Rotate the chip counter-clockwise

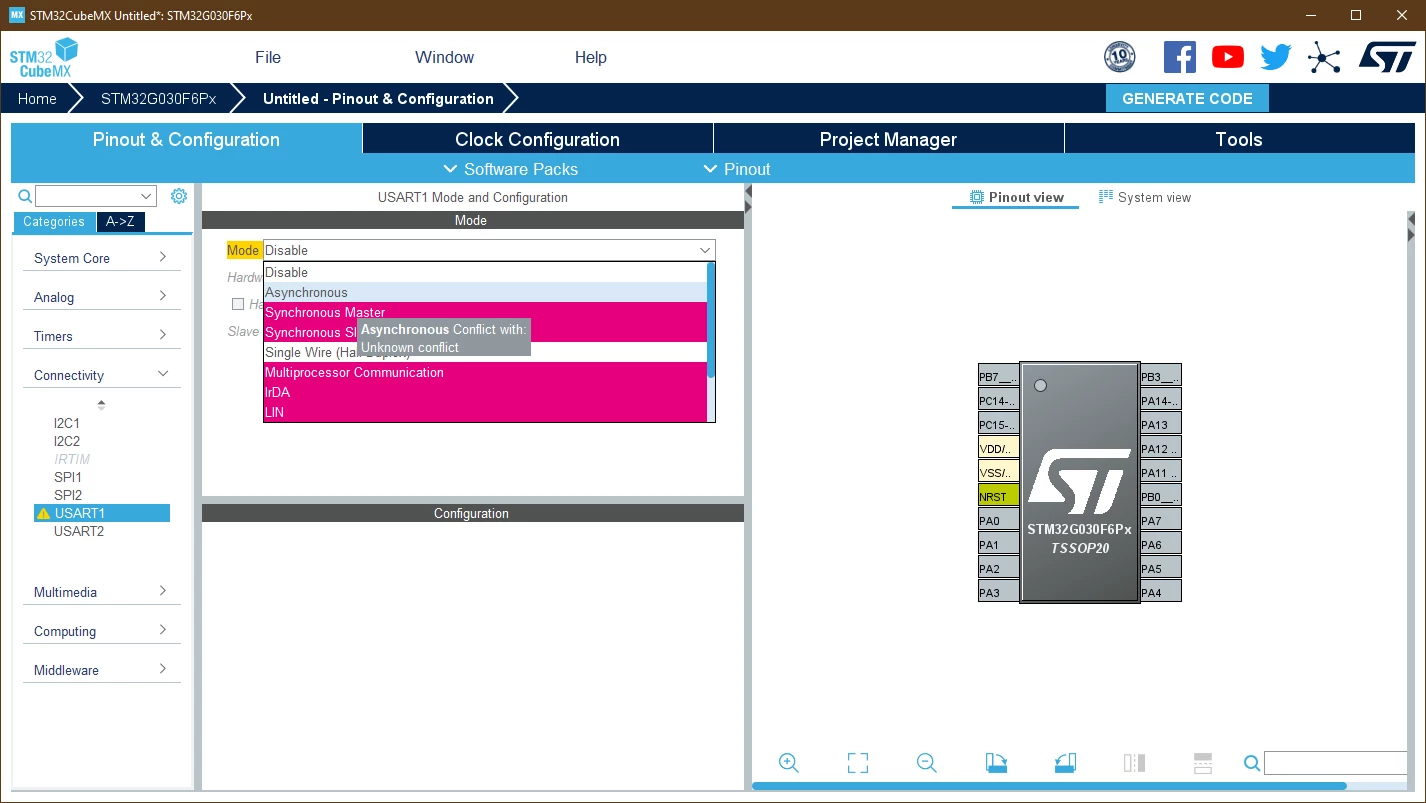pos(1065,763)
